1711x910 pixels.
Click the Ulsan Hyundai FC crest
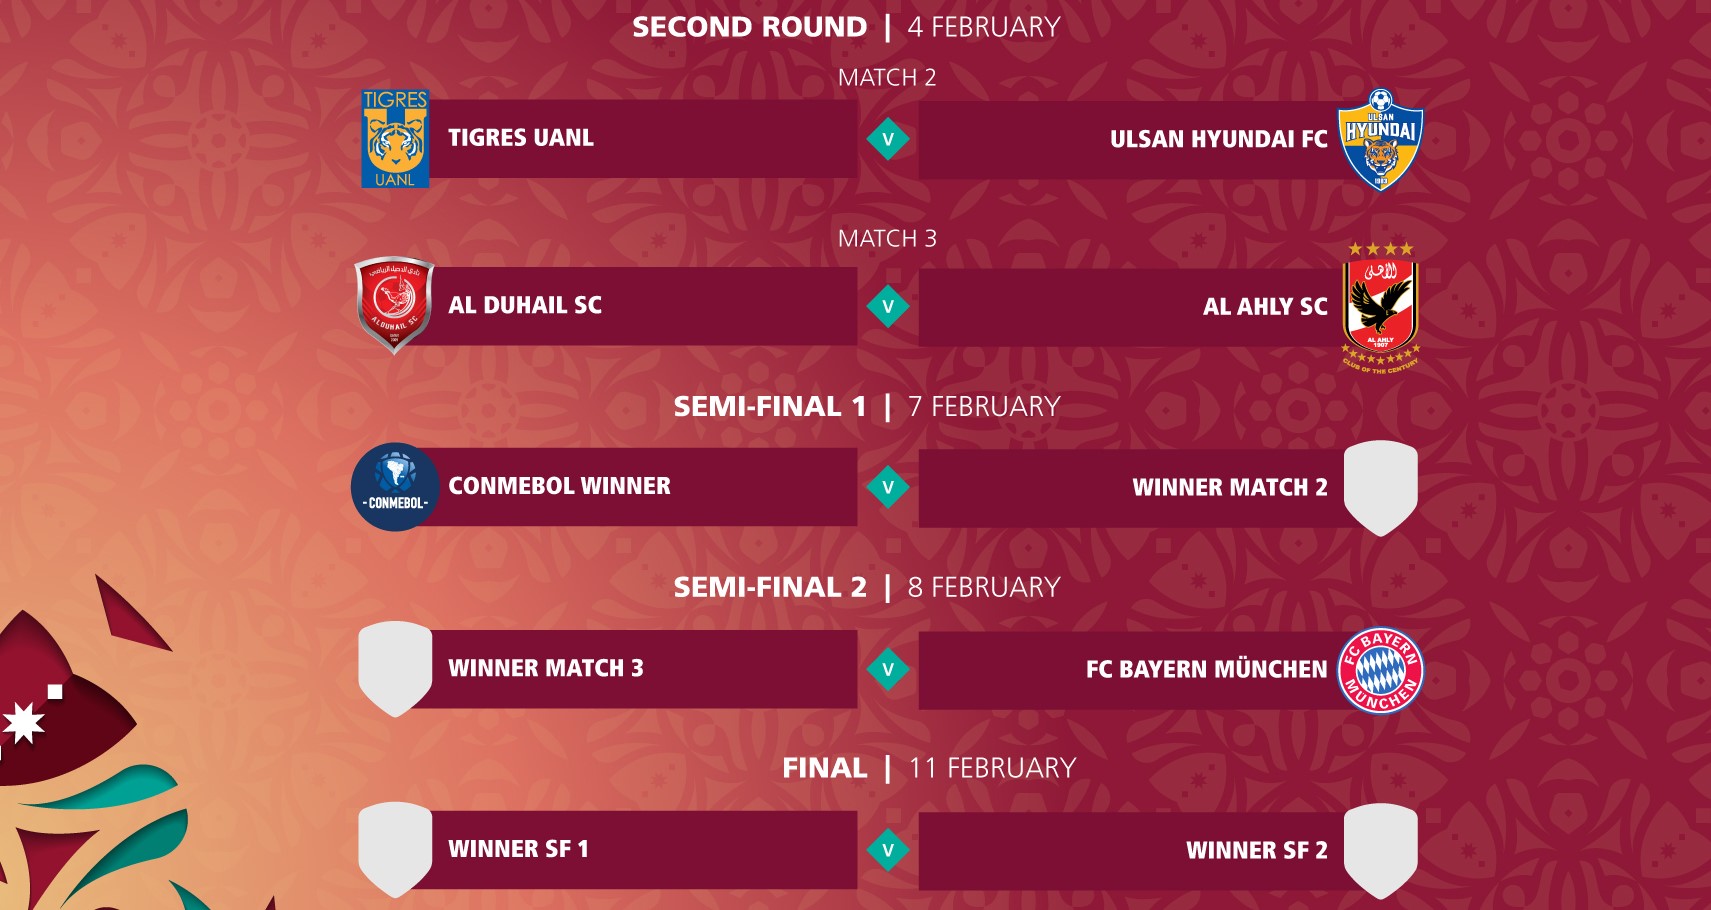click(1380, 140)
